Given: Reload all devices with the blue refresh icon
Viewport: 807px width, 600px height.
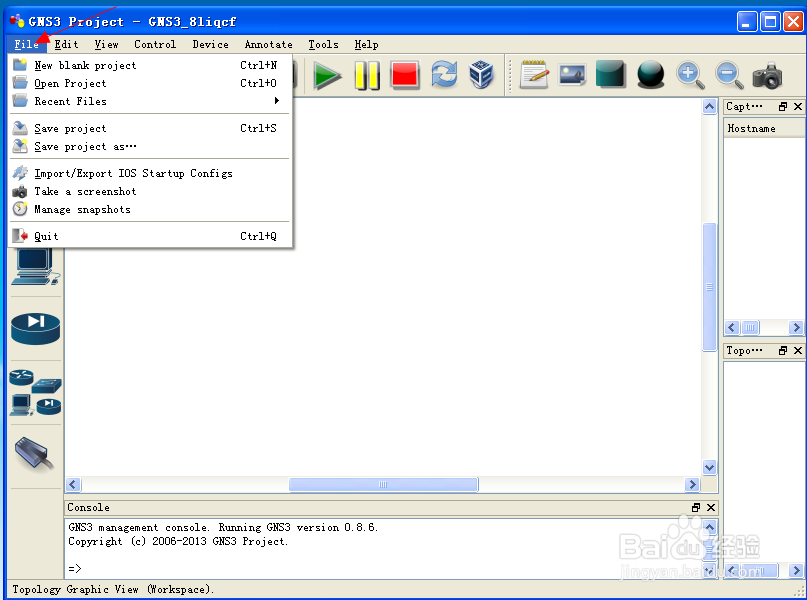Looking at the screenshot, I should click(444, 75).
